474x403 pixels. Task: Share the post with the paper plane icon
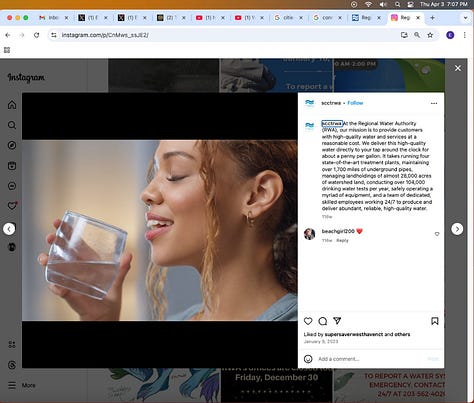[337, 321]
